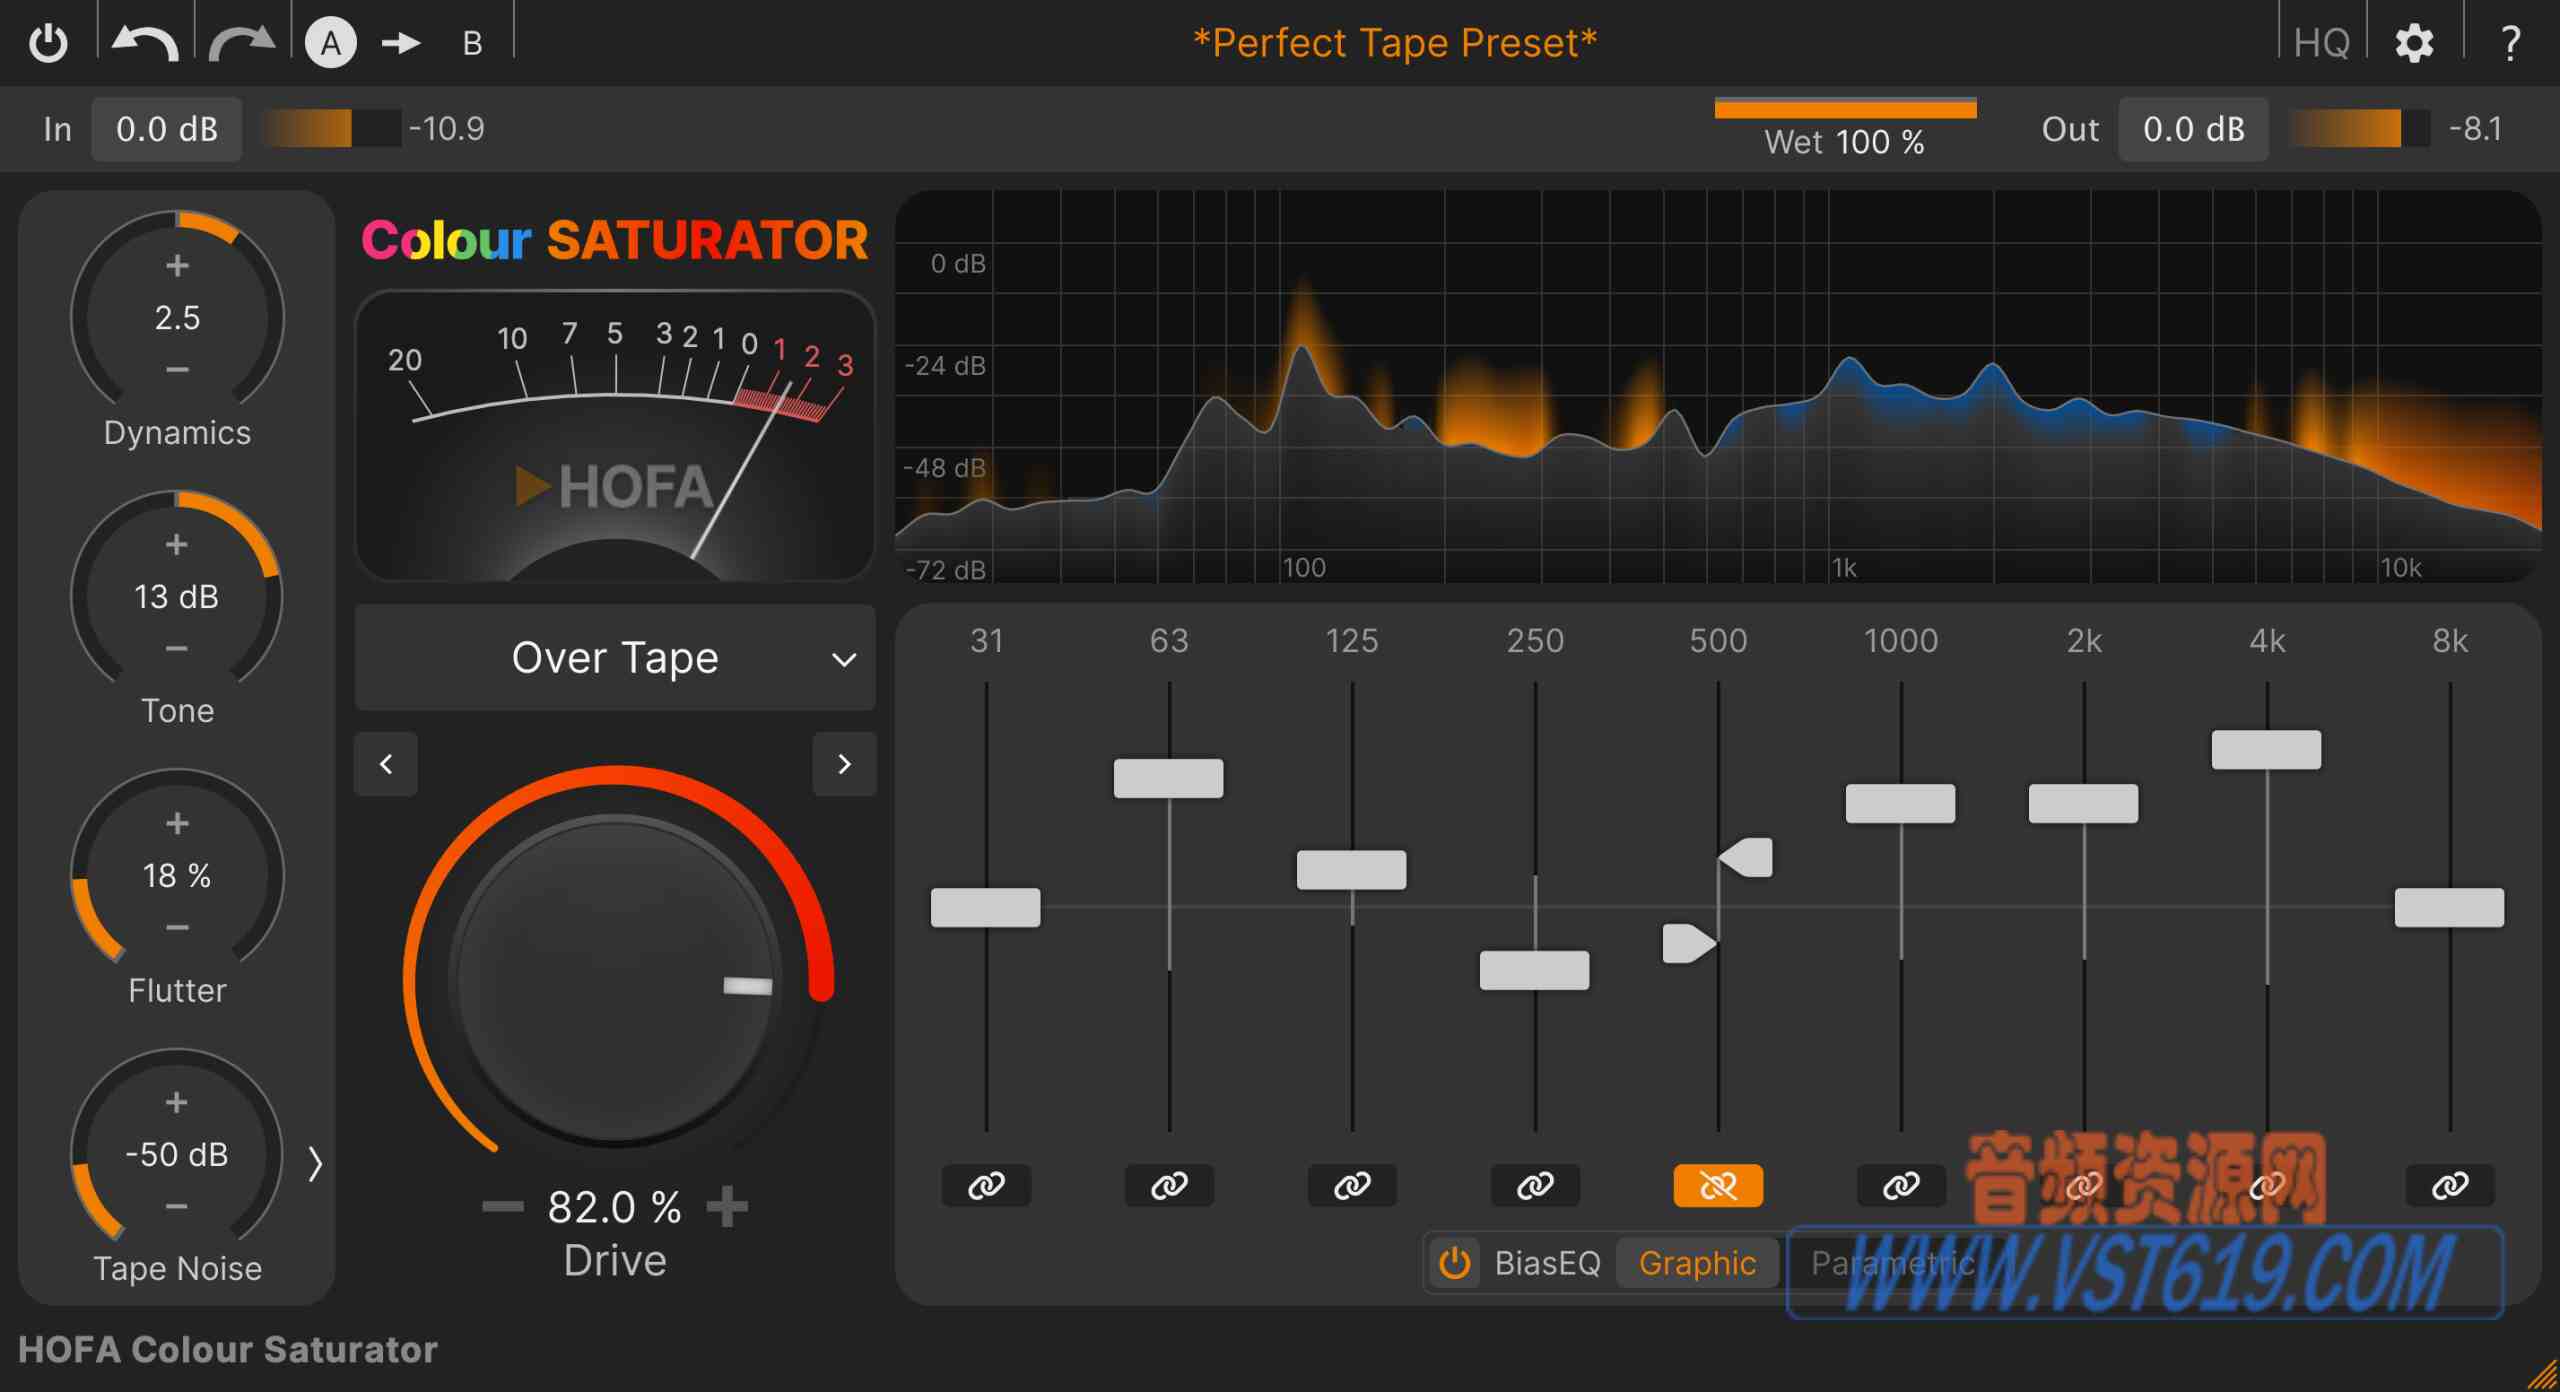This screenshot has width=2560, height=1392.
Task: Open the settings gear icon
Action: pyautogui.click(x=2414, y=42)
